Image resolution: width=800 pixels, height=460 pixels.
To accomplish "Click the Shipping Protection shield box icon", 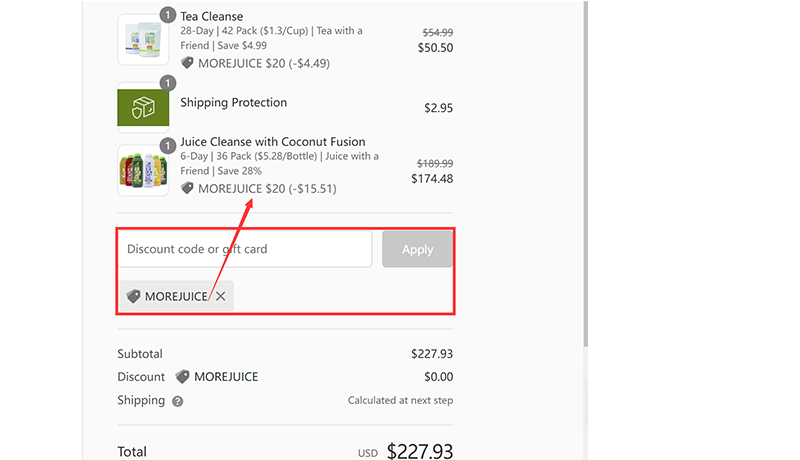I will (x=142, y=107).
